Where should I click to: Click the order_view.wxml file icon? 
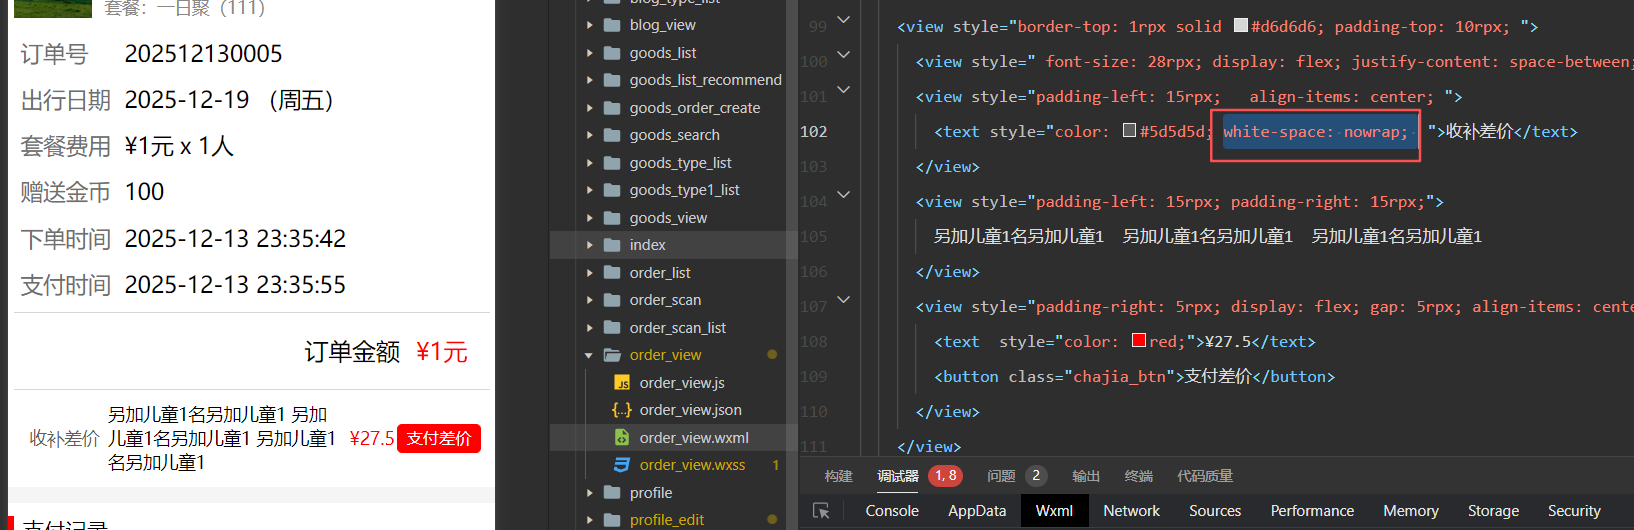[x=622, y=438]
